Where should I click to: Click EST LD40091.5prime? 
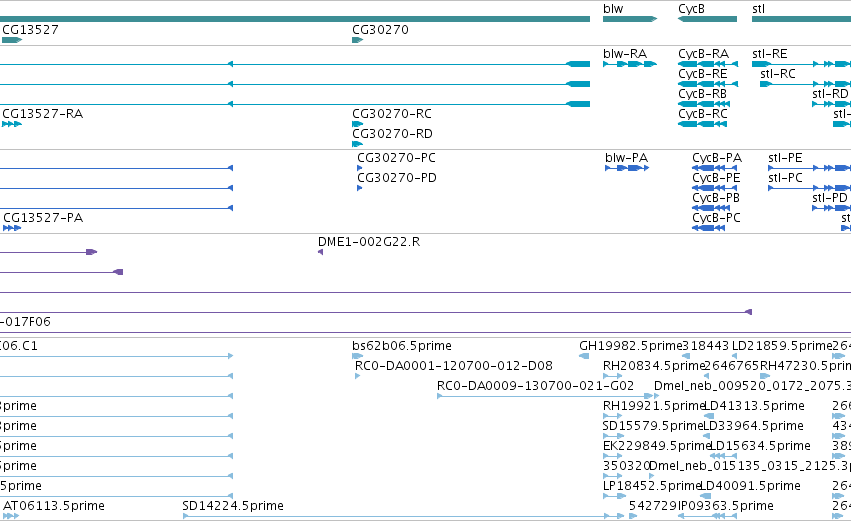pyautogui.click(x=751, y=487)
